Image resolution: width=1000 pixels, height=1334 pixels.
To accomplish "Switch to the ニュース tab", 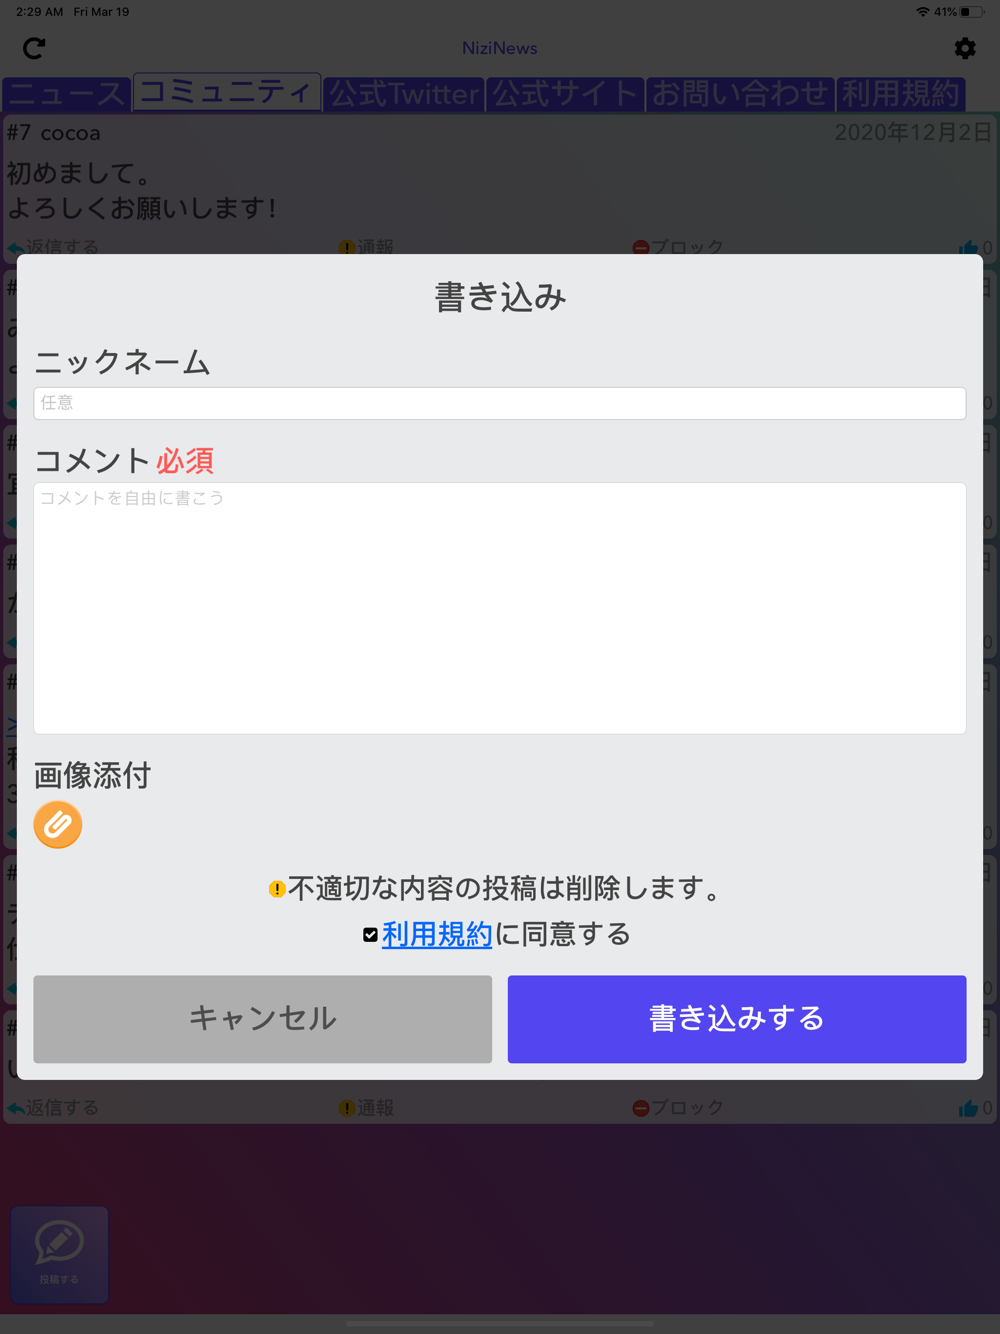I will pos(66,94).
